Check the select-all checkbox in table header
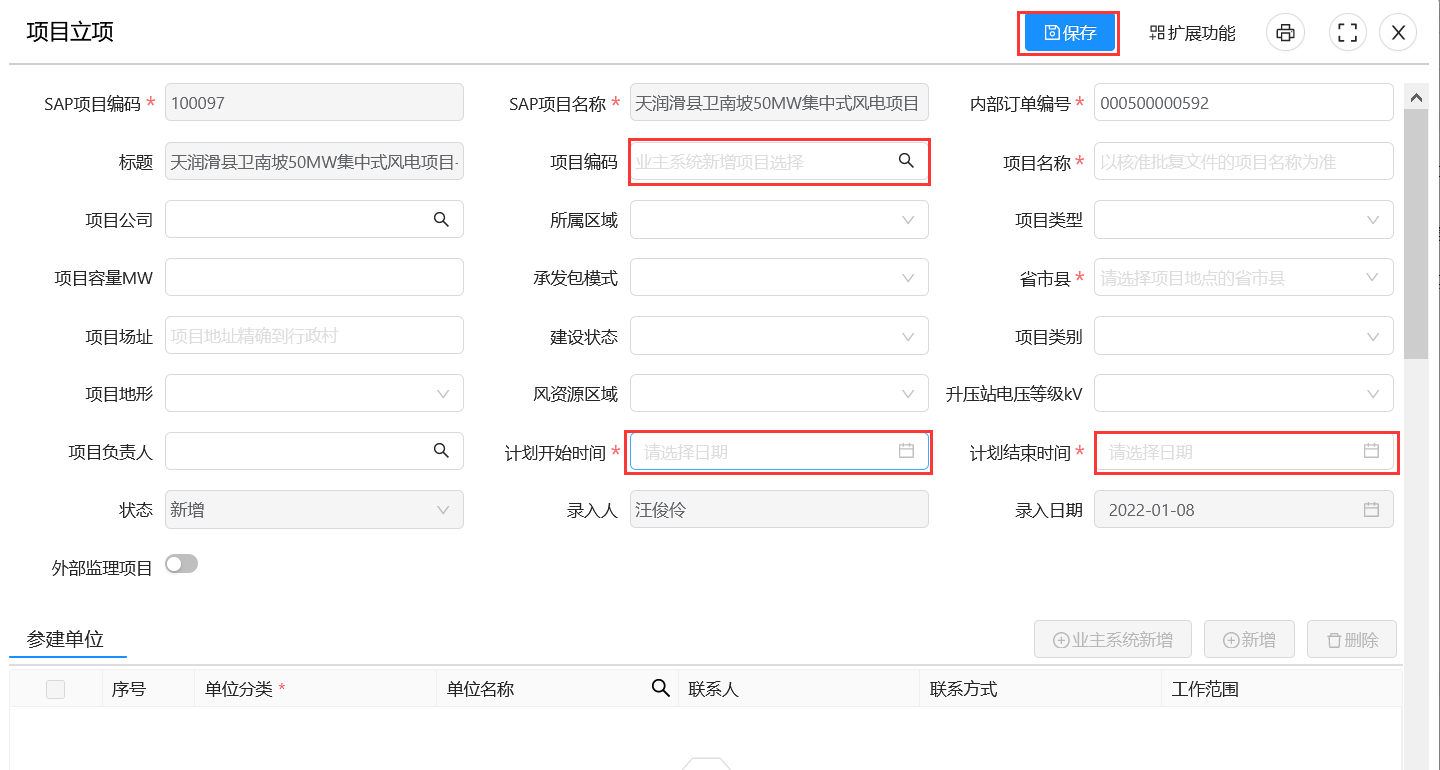The height and width of the screenshot is (770, 1440). pos(56,689)
